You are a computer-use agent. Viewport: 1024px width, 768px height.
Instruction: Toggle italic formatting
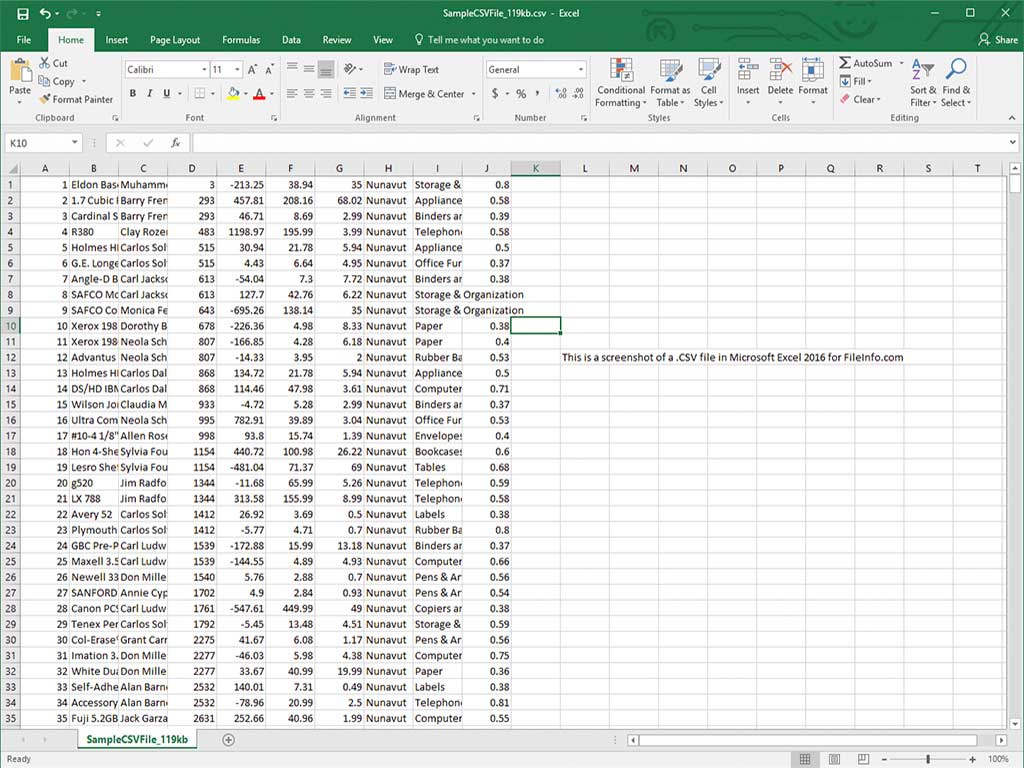point(150,94)
